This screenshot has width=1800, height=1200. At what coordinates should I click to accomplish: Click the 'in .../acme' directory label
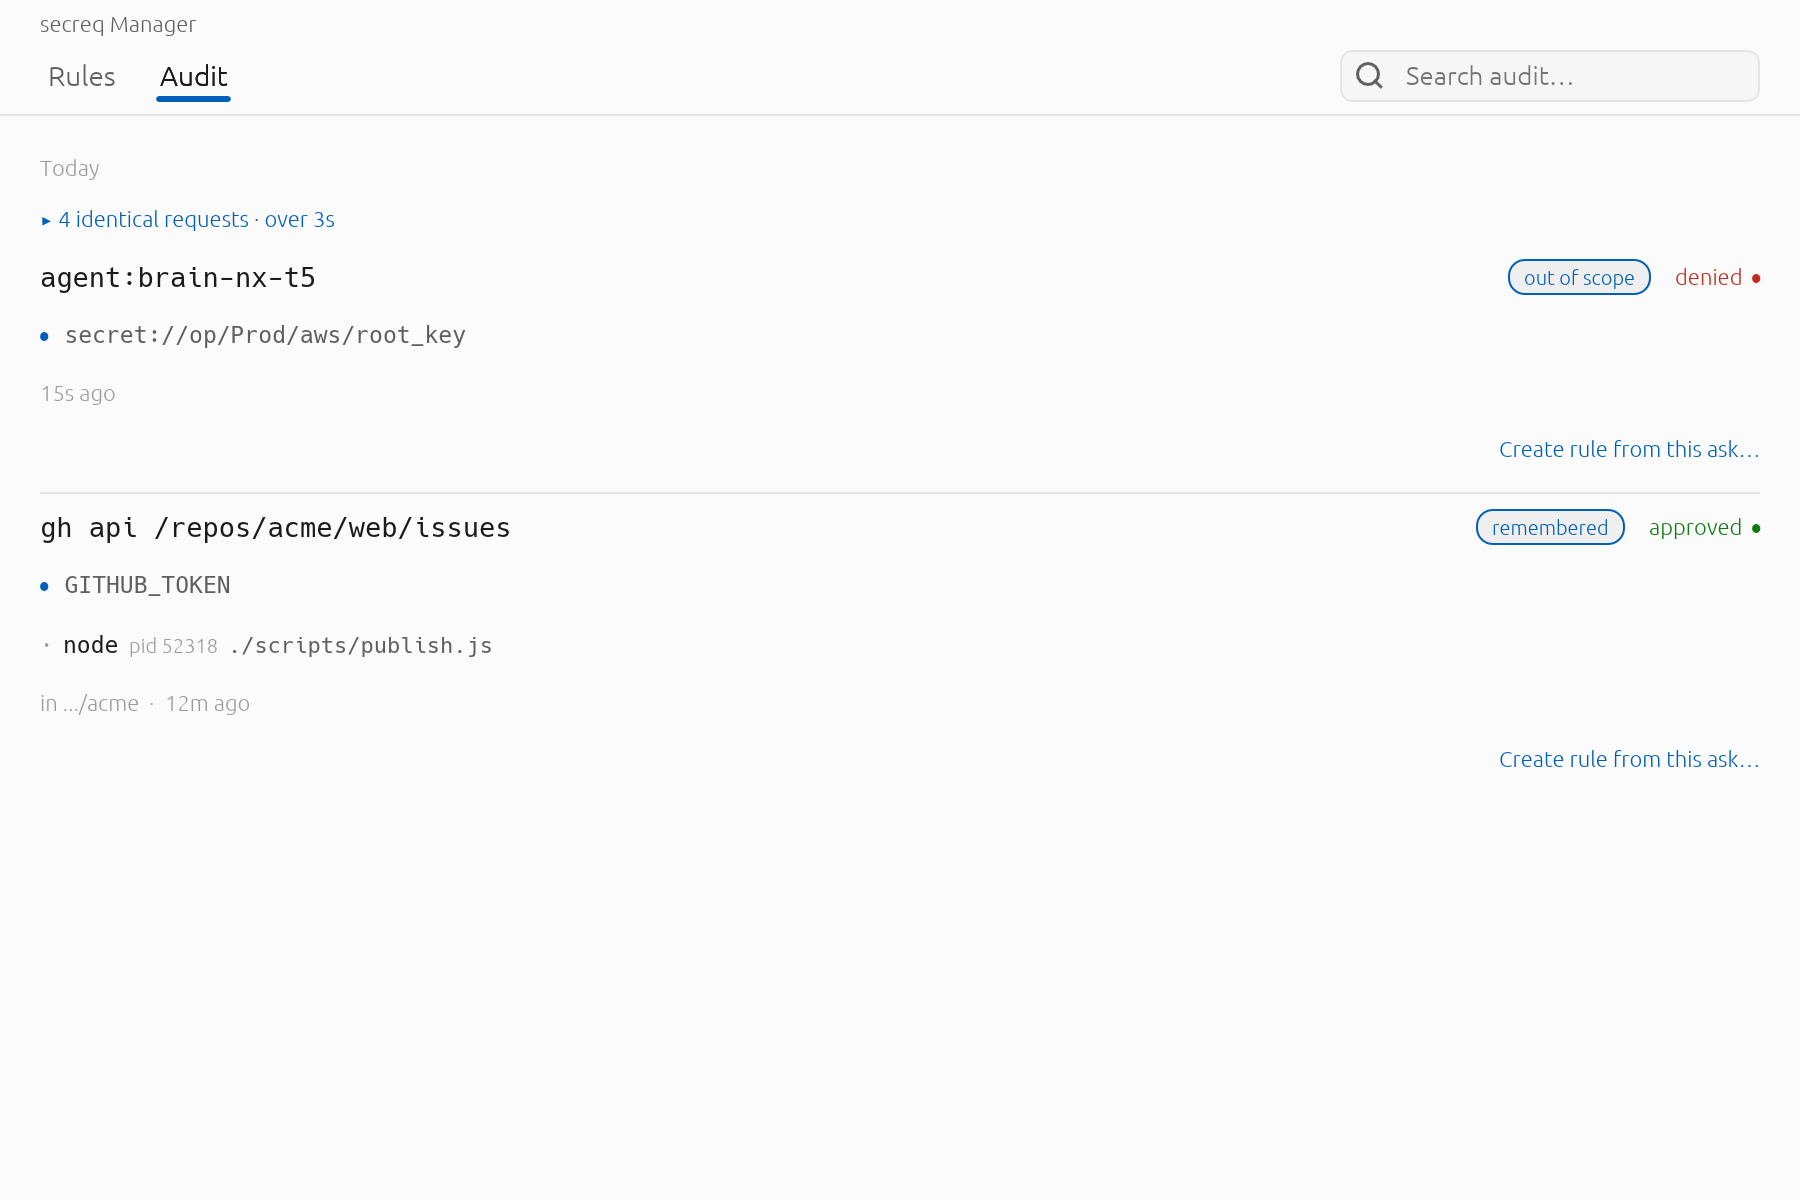click(89, 704)
